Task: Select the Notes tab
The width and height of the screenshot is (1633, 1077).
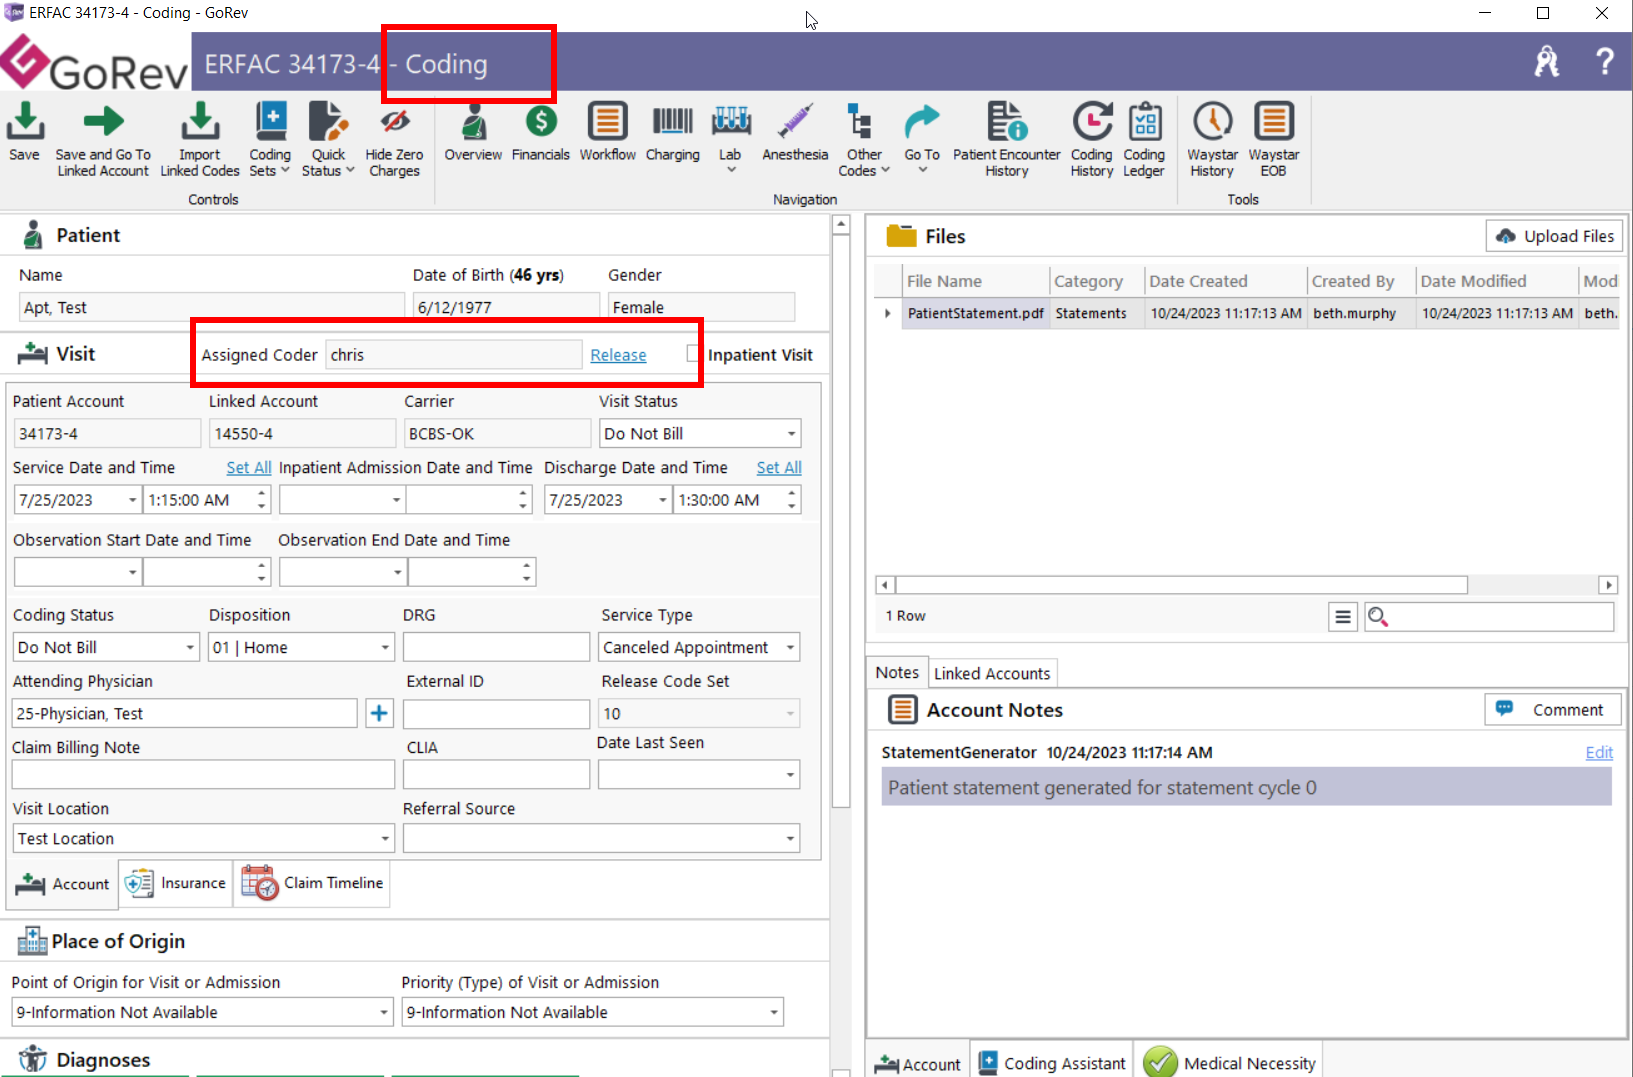Action: [x=897, y=673]
